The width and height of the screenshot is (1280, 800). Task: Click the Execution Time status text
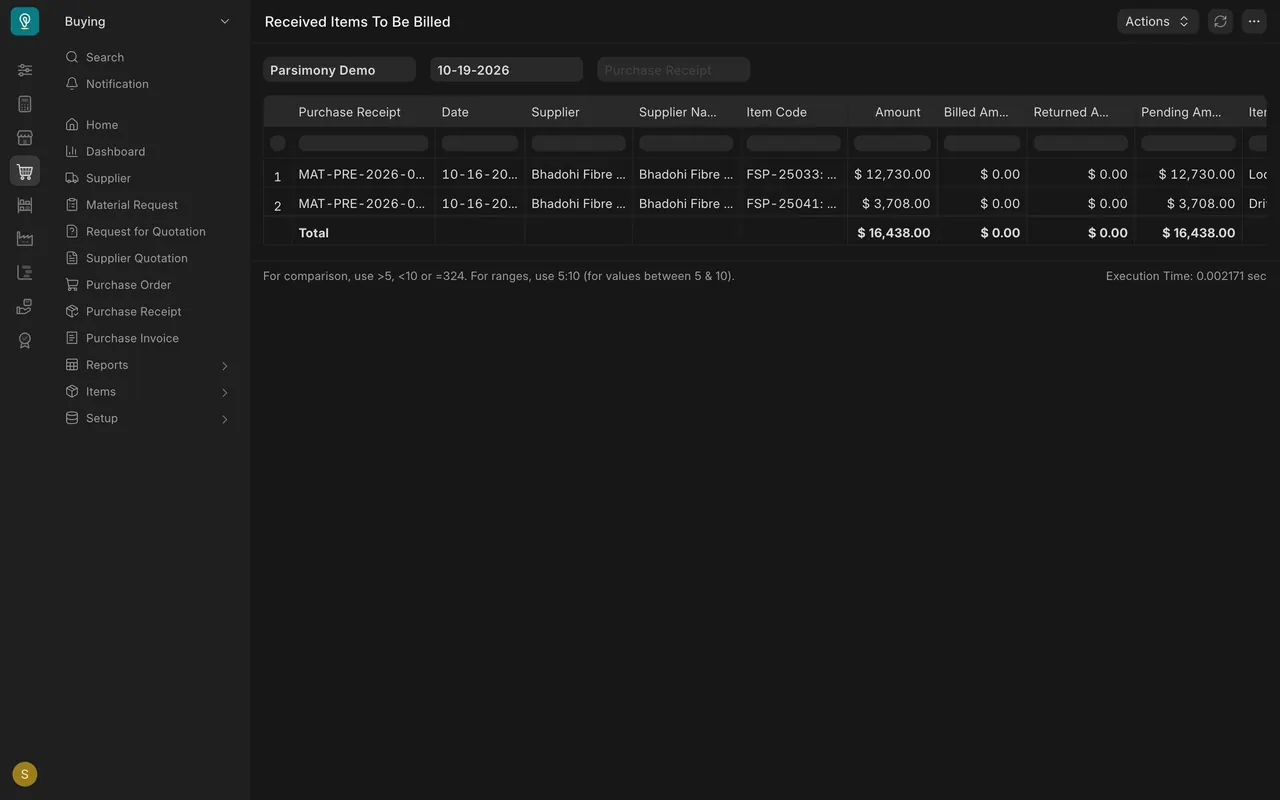pyautogui.click(x=1186, y=276)
